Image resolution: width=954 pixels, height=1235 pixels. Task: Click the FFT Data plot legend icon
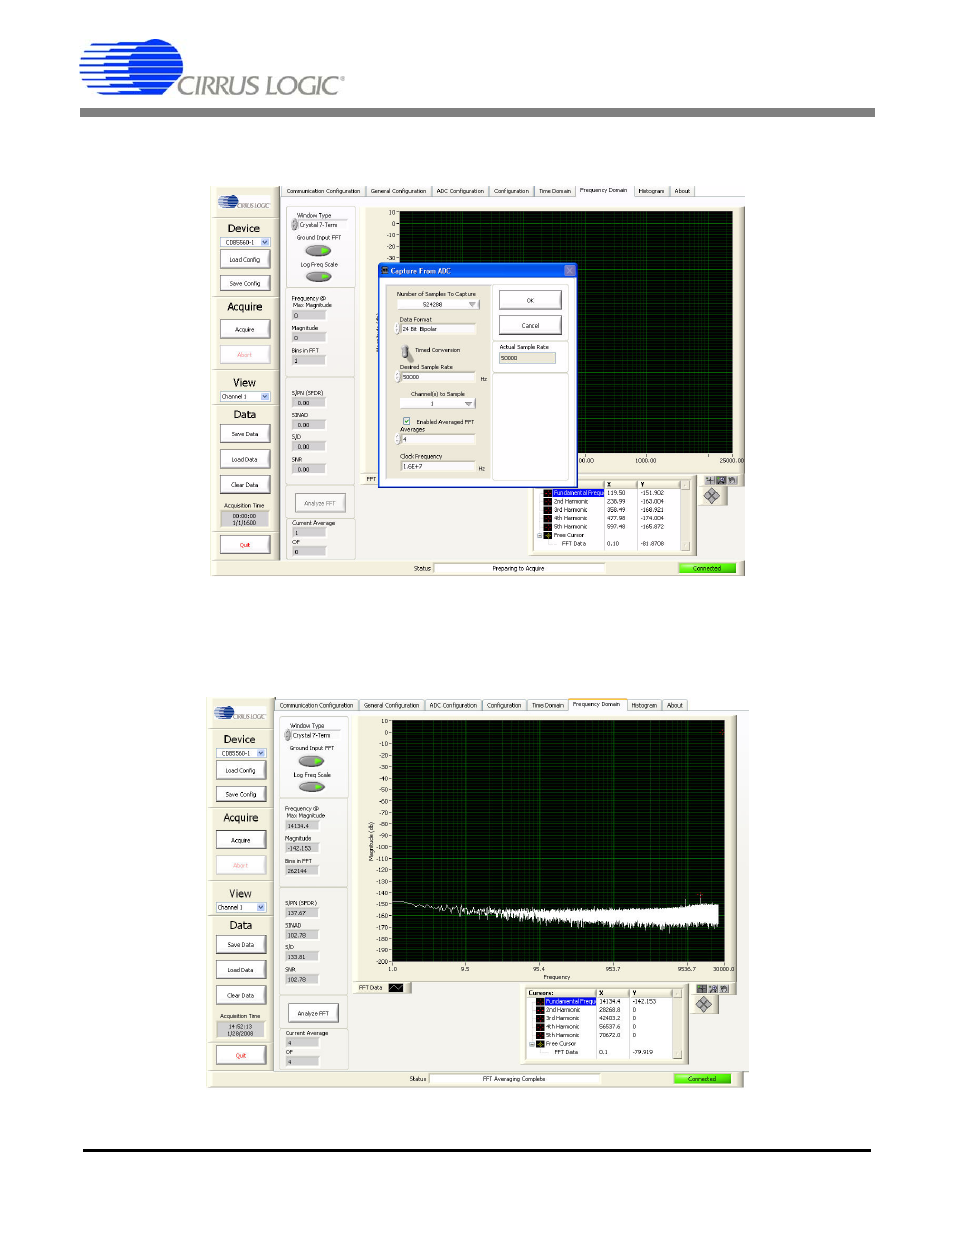point(396,988)
